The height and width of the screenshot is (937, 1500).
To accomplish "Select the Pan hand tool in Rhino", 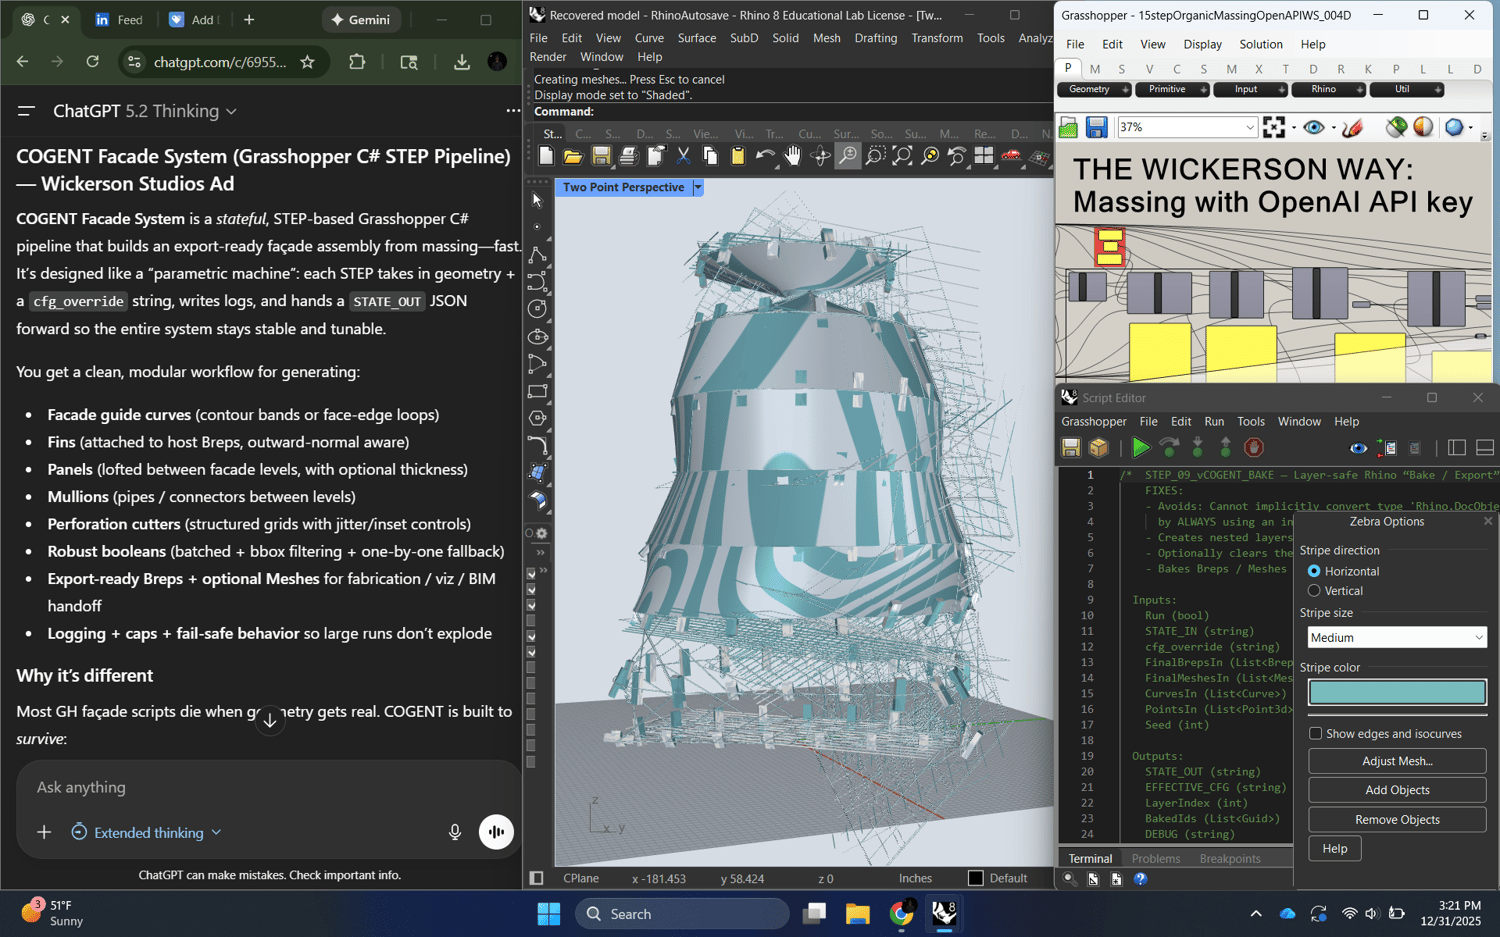I will pyautogui.click(x=793, y=156).
